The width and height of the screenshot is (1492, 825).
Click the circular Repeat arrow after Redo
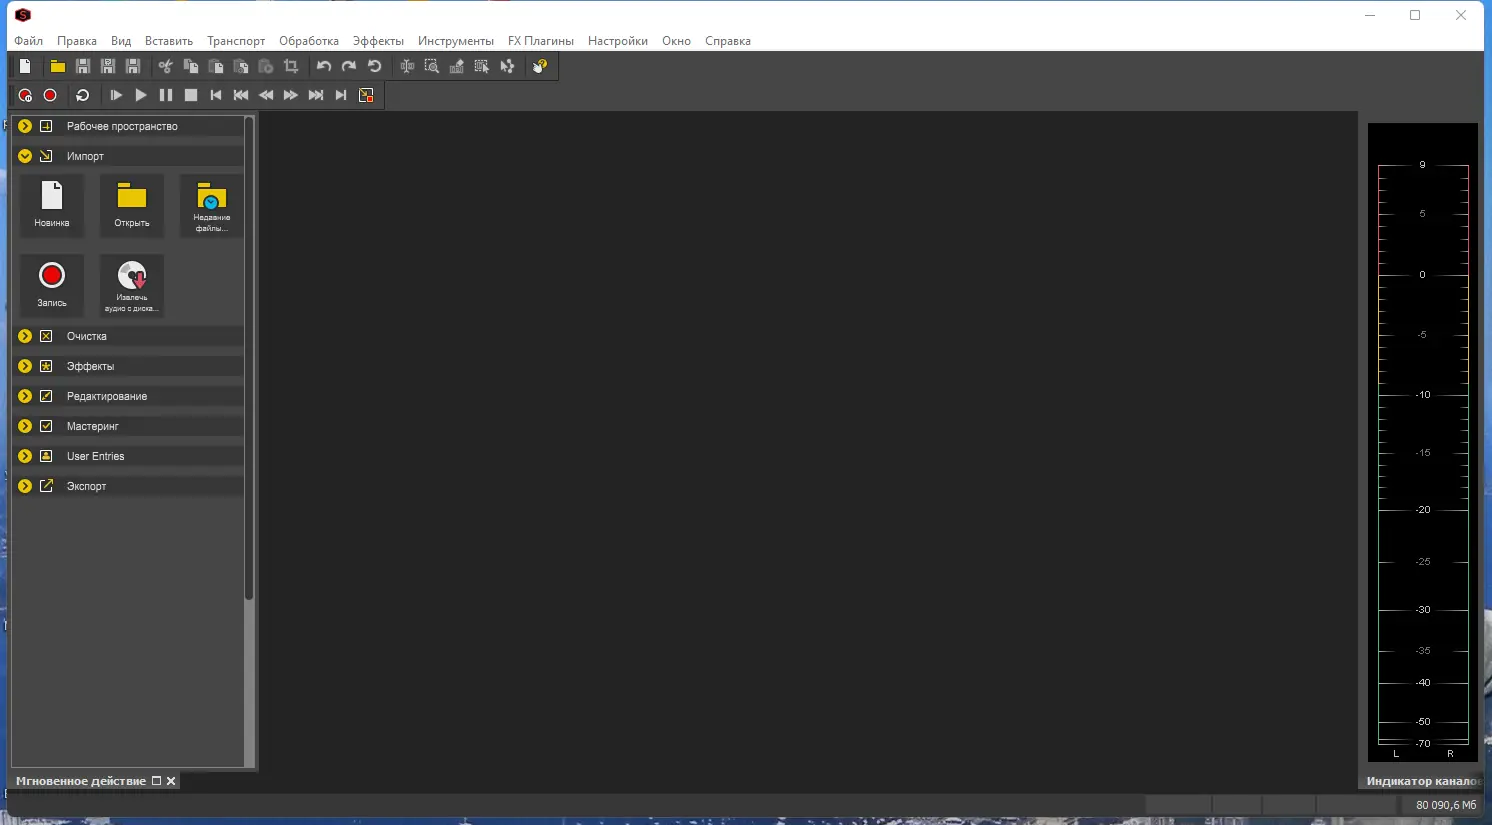(x=375, y=66)
